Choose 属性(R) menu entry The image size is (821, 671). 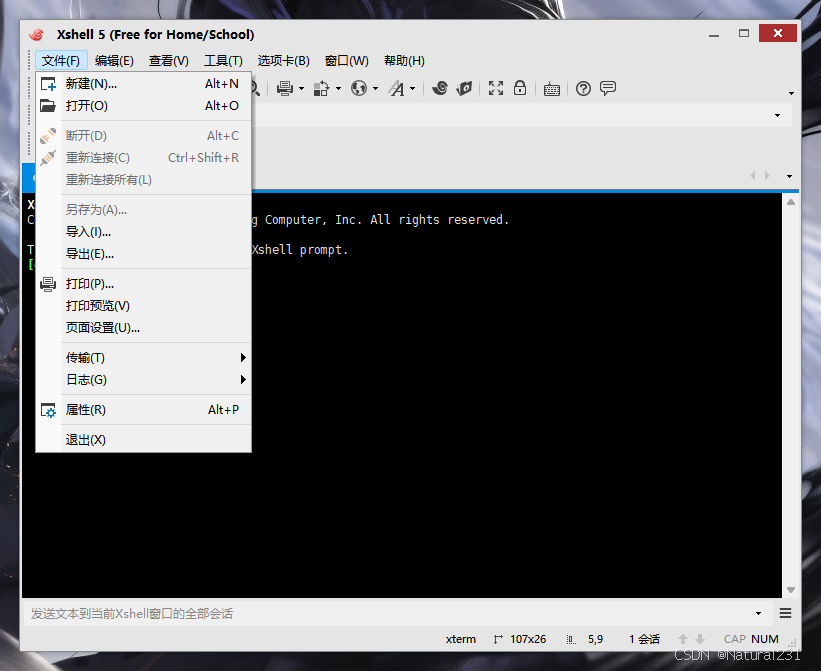[x=143, y=410]
